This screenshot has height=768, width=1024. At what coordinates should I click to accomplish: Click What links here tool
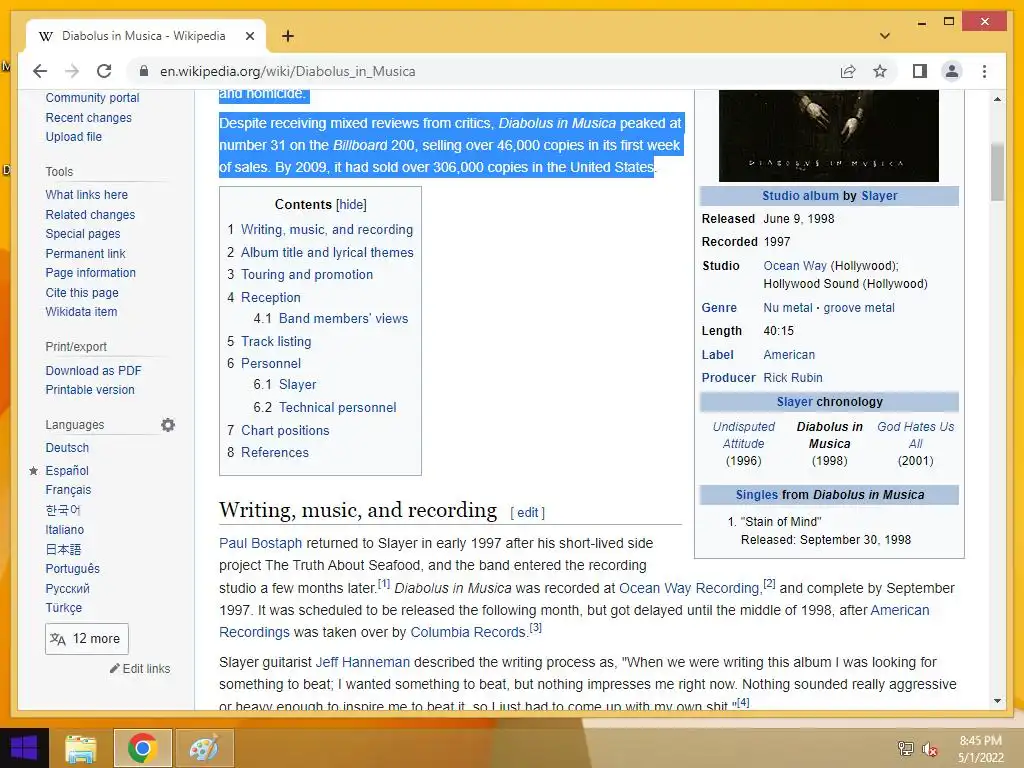87,195
